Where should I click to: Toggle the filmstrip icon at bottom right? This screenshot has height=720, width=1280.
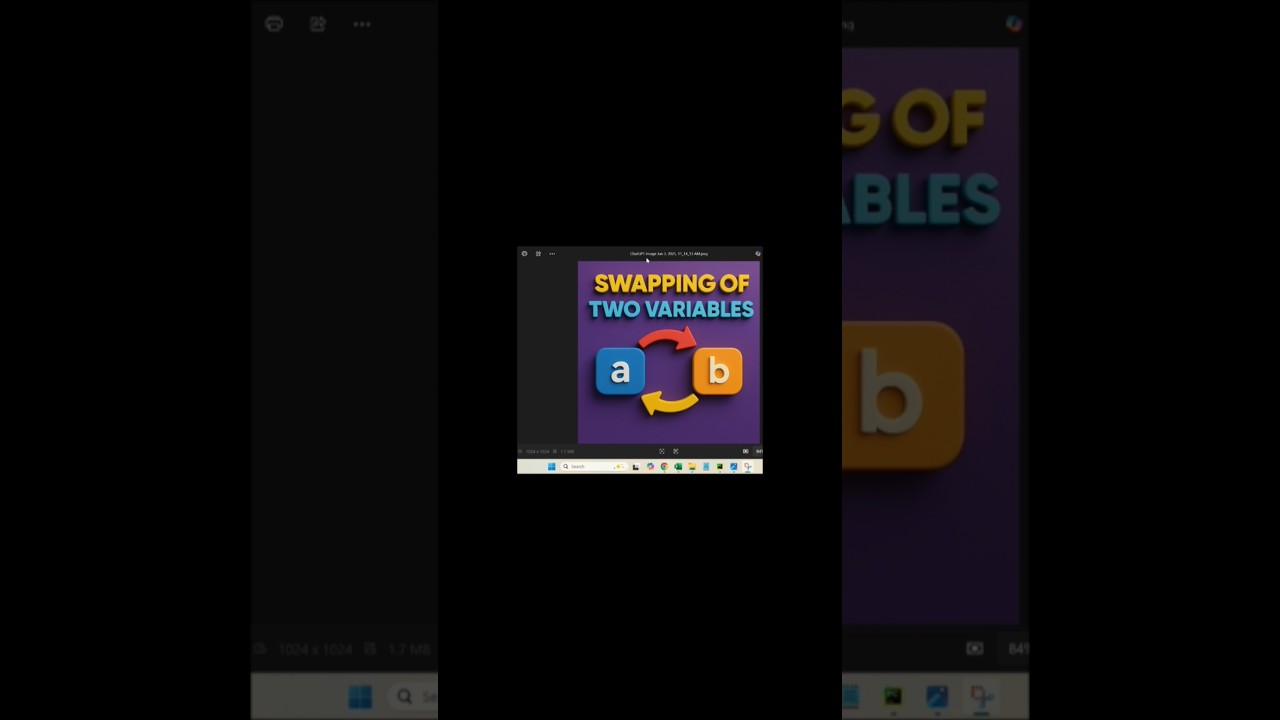click(x=745, y=451)
